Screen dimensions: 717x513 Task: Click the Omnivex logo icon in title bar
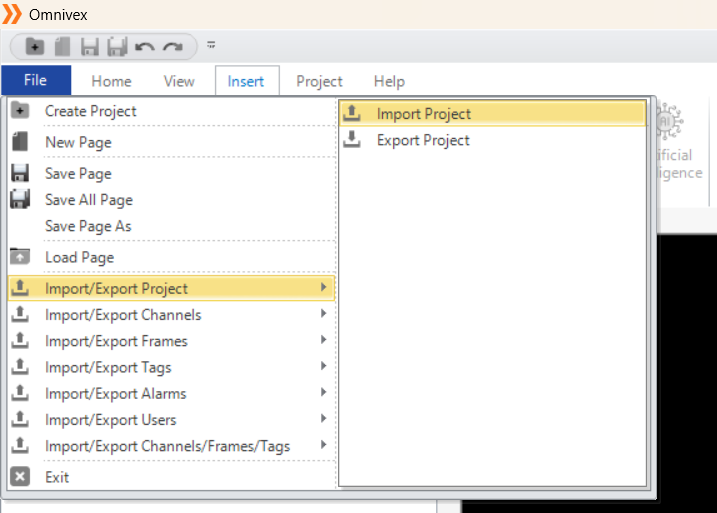(12, 14)
